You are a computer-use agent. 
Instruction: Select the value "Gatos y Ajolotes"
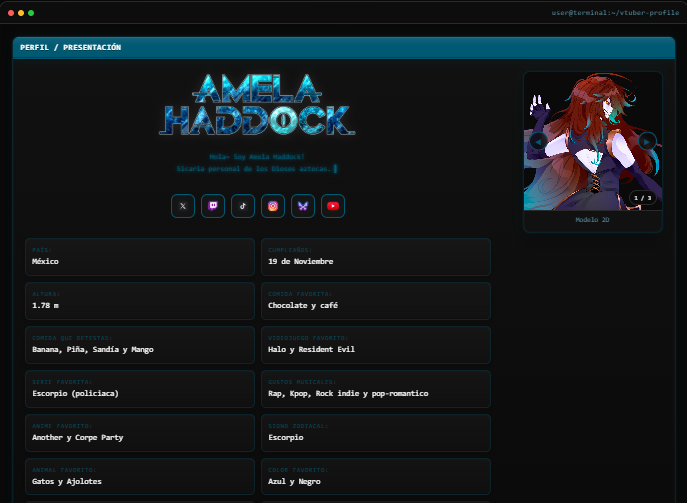67,481
